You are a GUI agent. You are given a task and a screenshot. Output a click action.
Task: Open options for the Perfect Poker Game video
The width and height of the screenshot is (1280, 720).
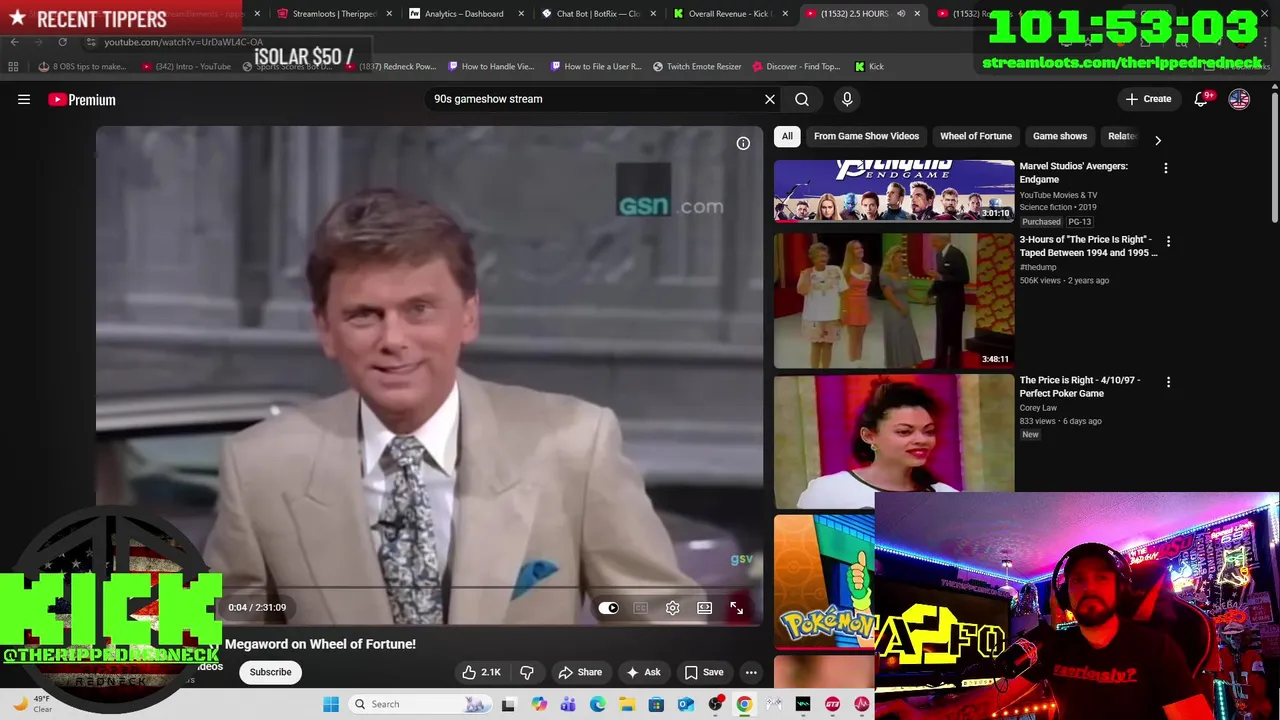[1168, 382]
